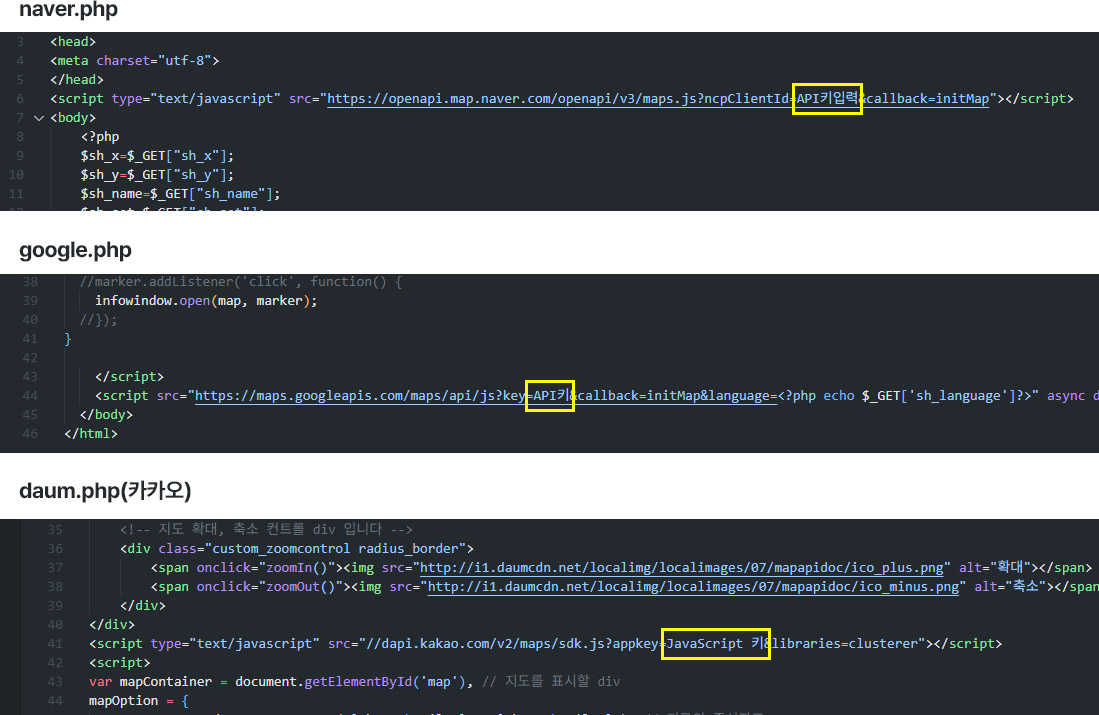1099x715 pixels.
Task: Open the daumcdn ico_plus.png image link
Action: [682, 568]
